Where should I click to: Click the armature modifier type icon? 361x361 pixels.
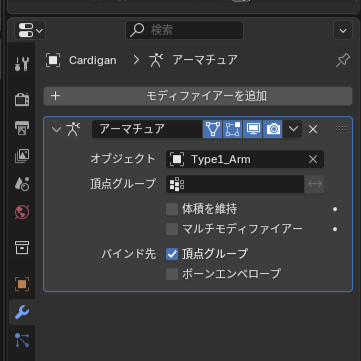pyautogui.click(x=73, y=129)
